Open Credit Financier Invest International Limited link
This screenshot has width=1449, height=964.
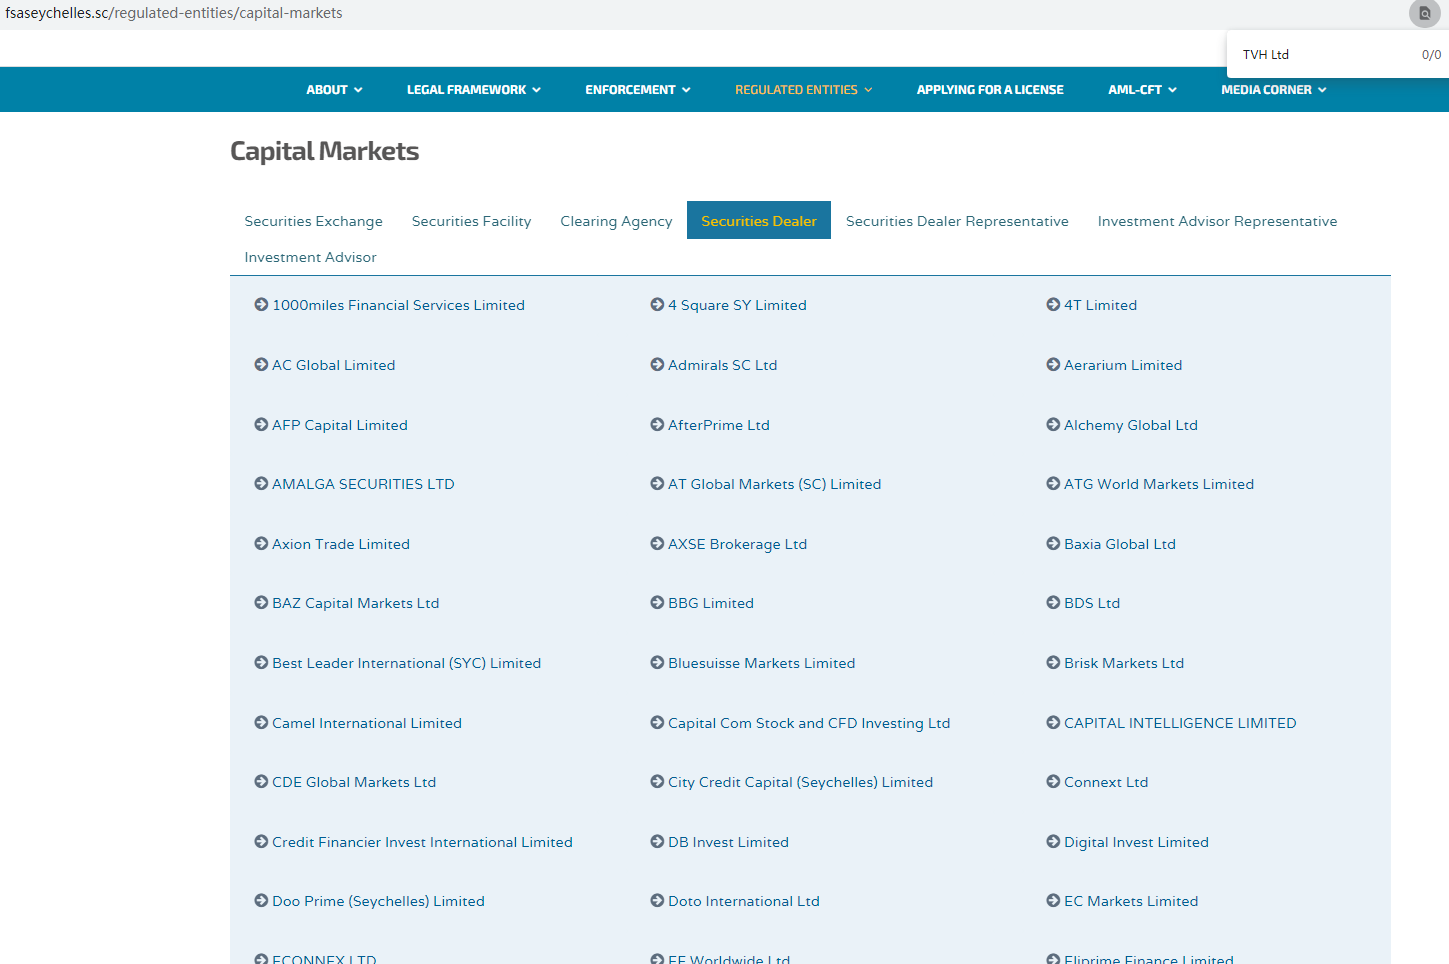[x=422, y=842]
